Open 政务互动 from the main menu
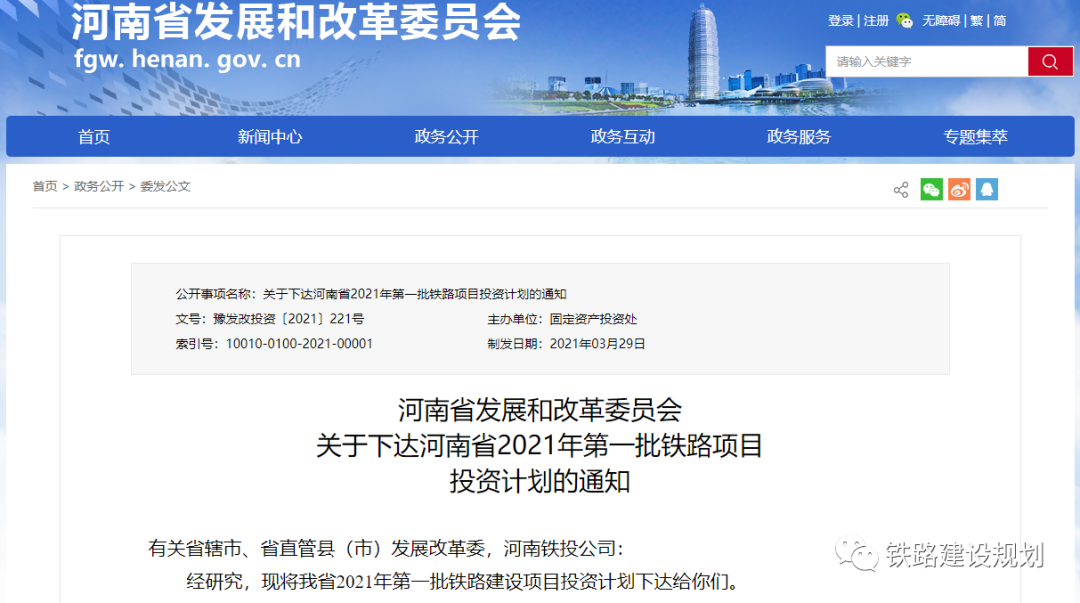The image size is (1080, 603). [623, 137]
